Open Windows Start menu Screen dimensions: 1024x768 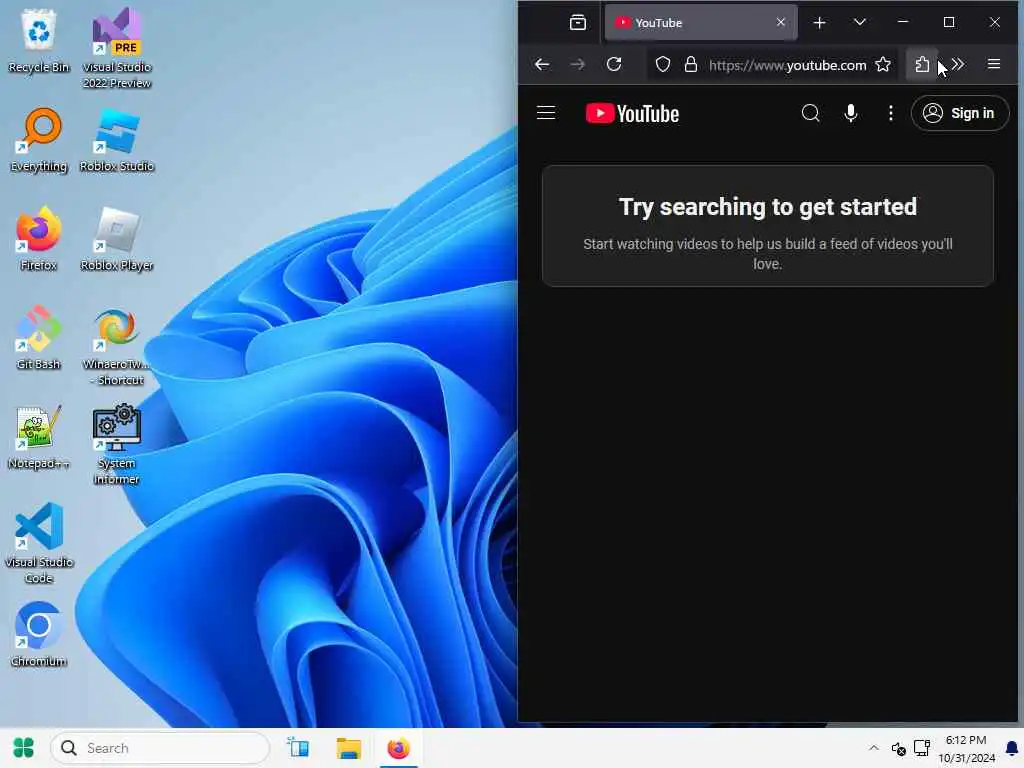pos(24,748)
